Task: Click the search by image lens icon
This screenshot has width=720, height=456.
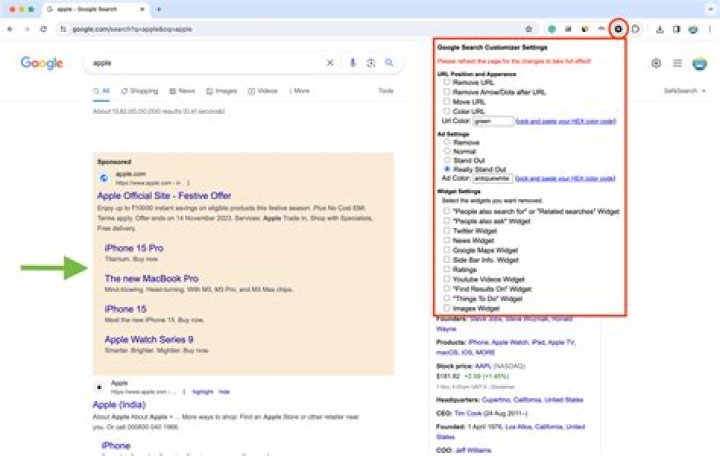Action: tap(371, 63)
